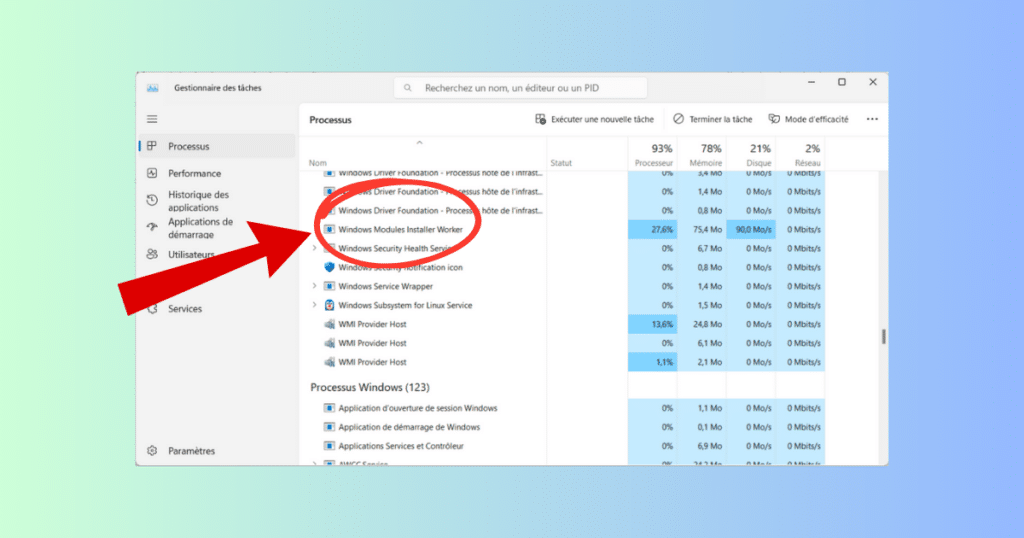Click the Applications de démarrage icon
The image size is (1024, 538).
pyautogui.click(x=152, y=227)
